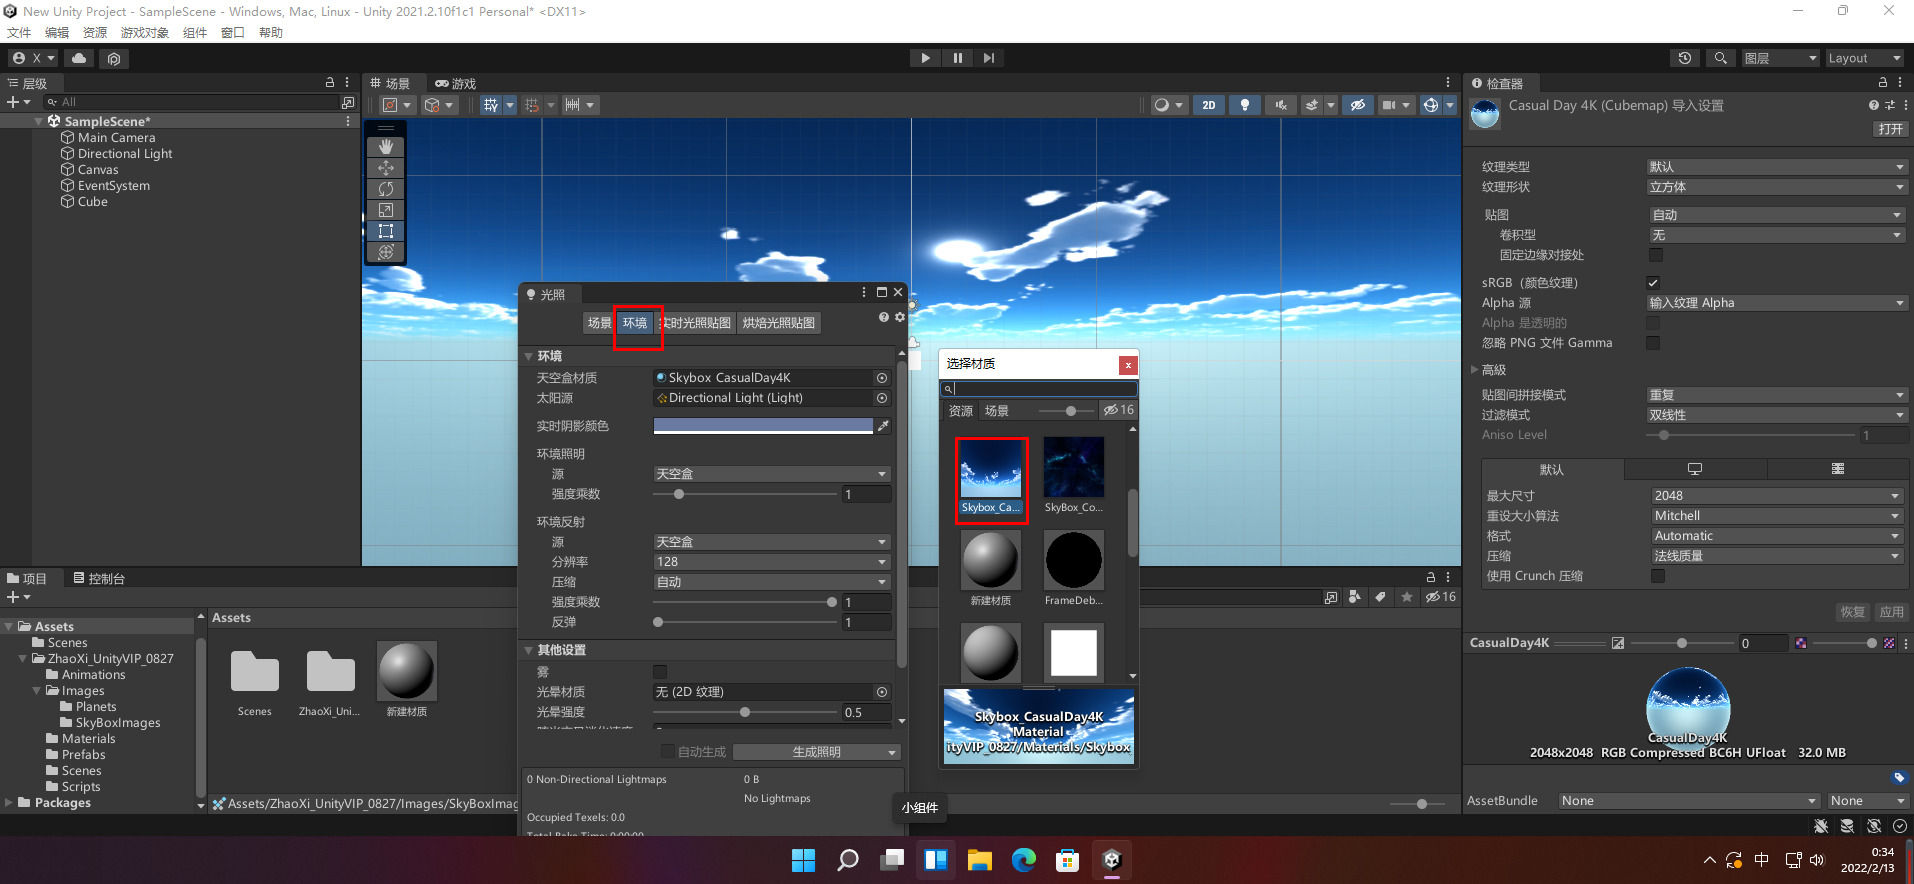Screen dimensions: 1914x884
Task: Collapse the 其他设置 section
Action: [528, 650]
